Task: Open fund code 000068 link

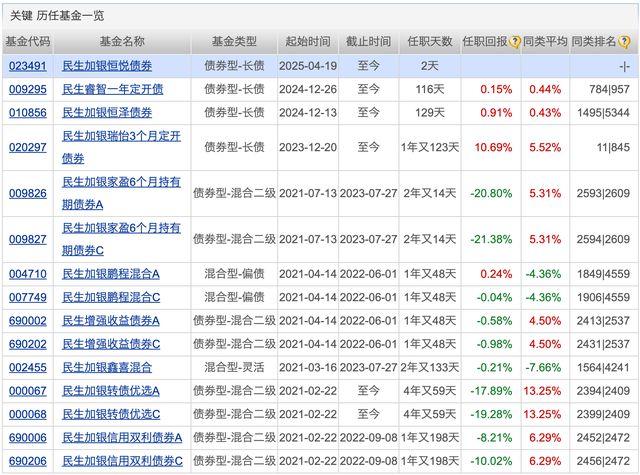Action: (28, 415)
